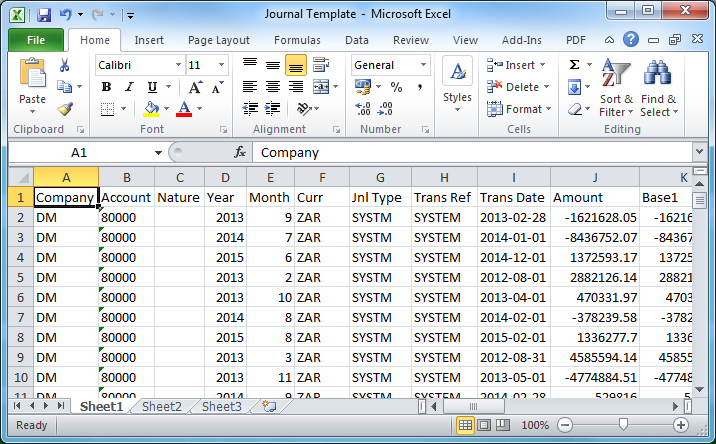
Task: Open the Formulas ribbon tab
Action: (x=297, y=40)
